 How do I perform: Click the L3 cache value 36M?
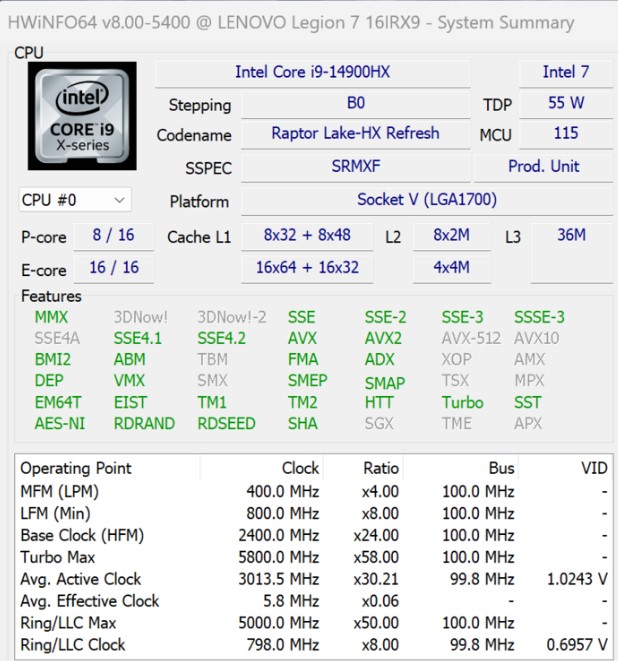572,252
